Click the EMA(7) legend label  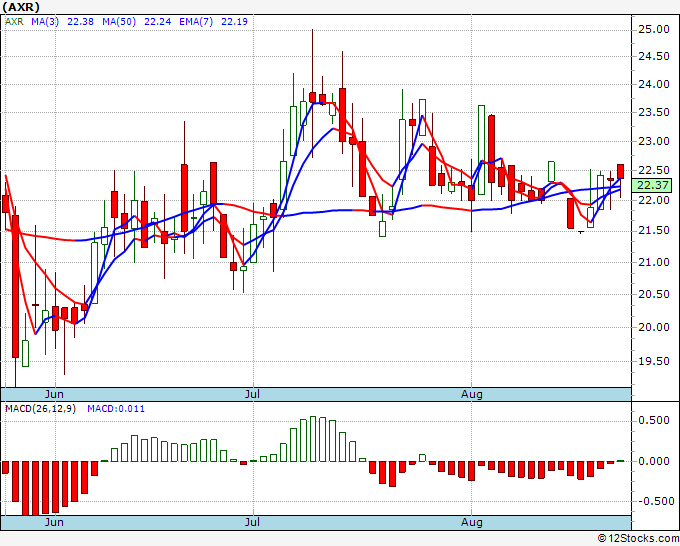[196, 22]
